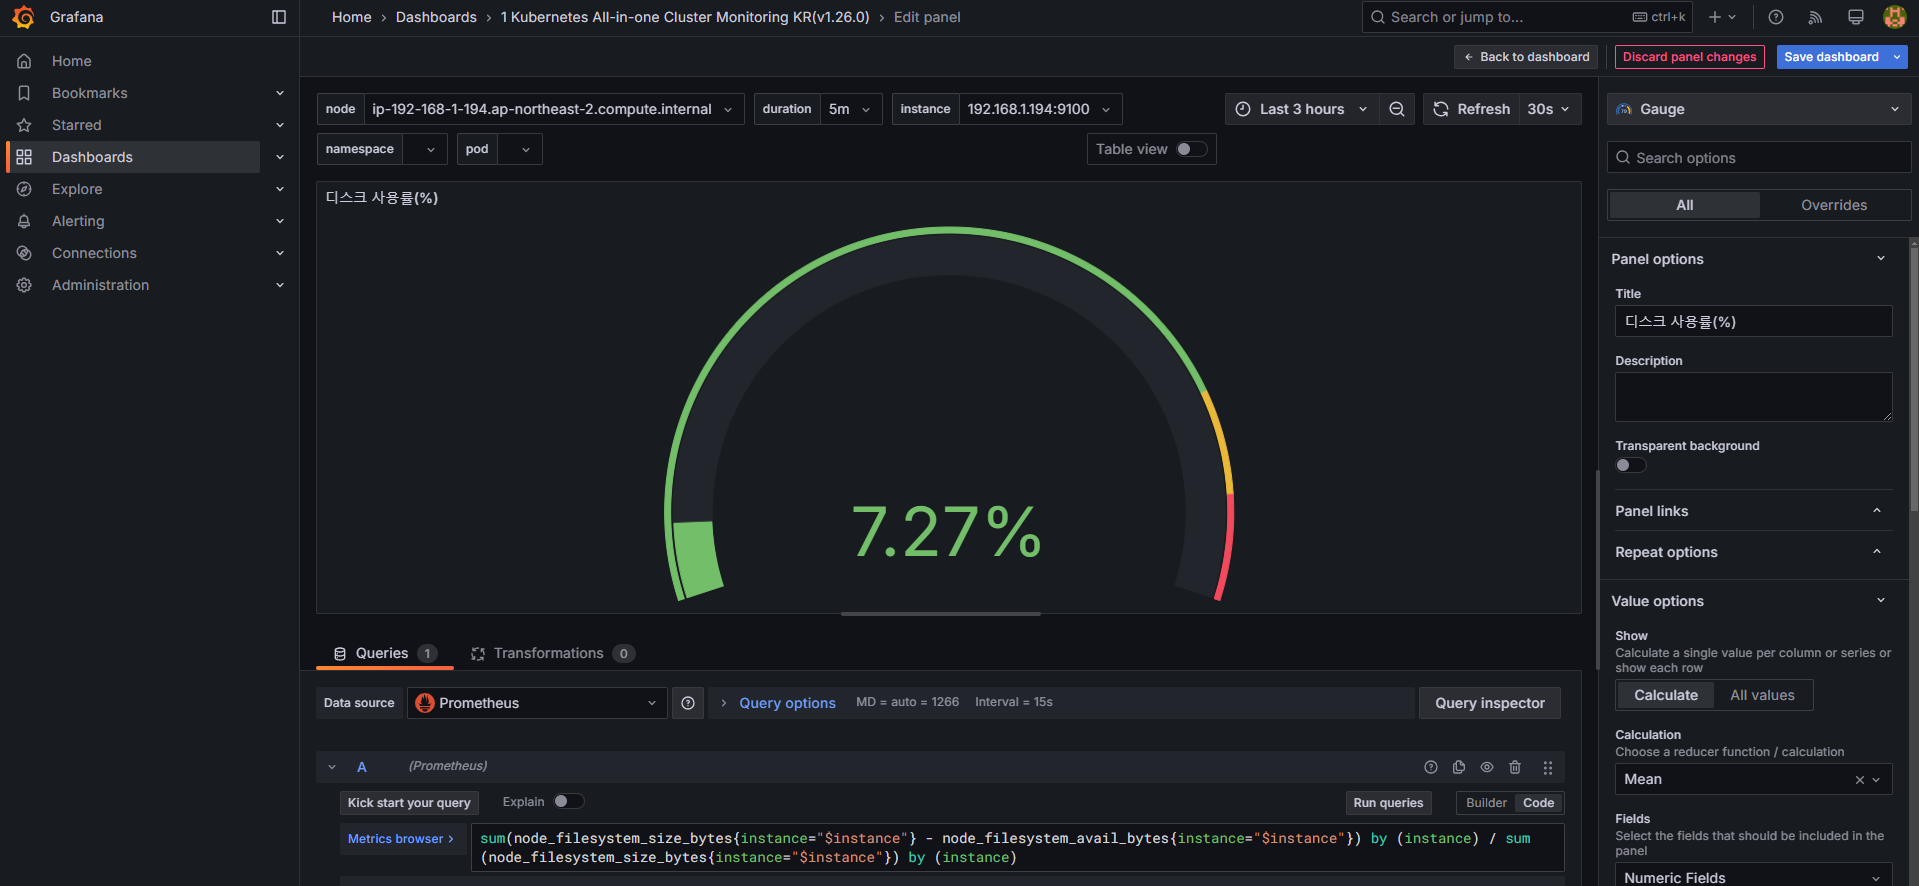Switch to the Transformations tab
1919x886 pixels.
click(553, 653)
